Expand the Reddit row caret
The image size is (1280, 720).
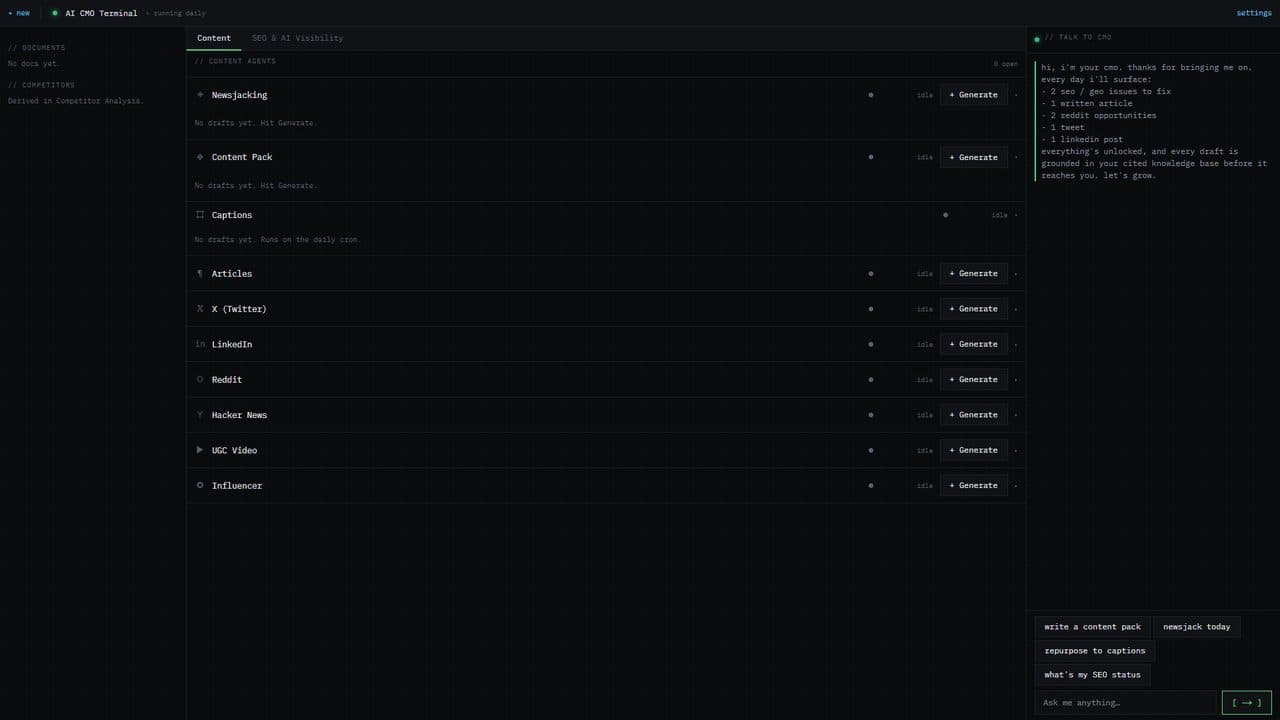coord(1016,380)
